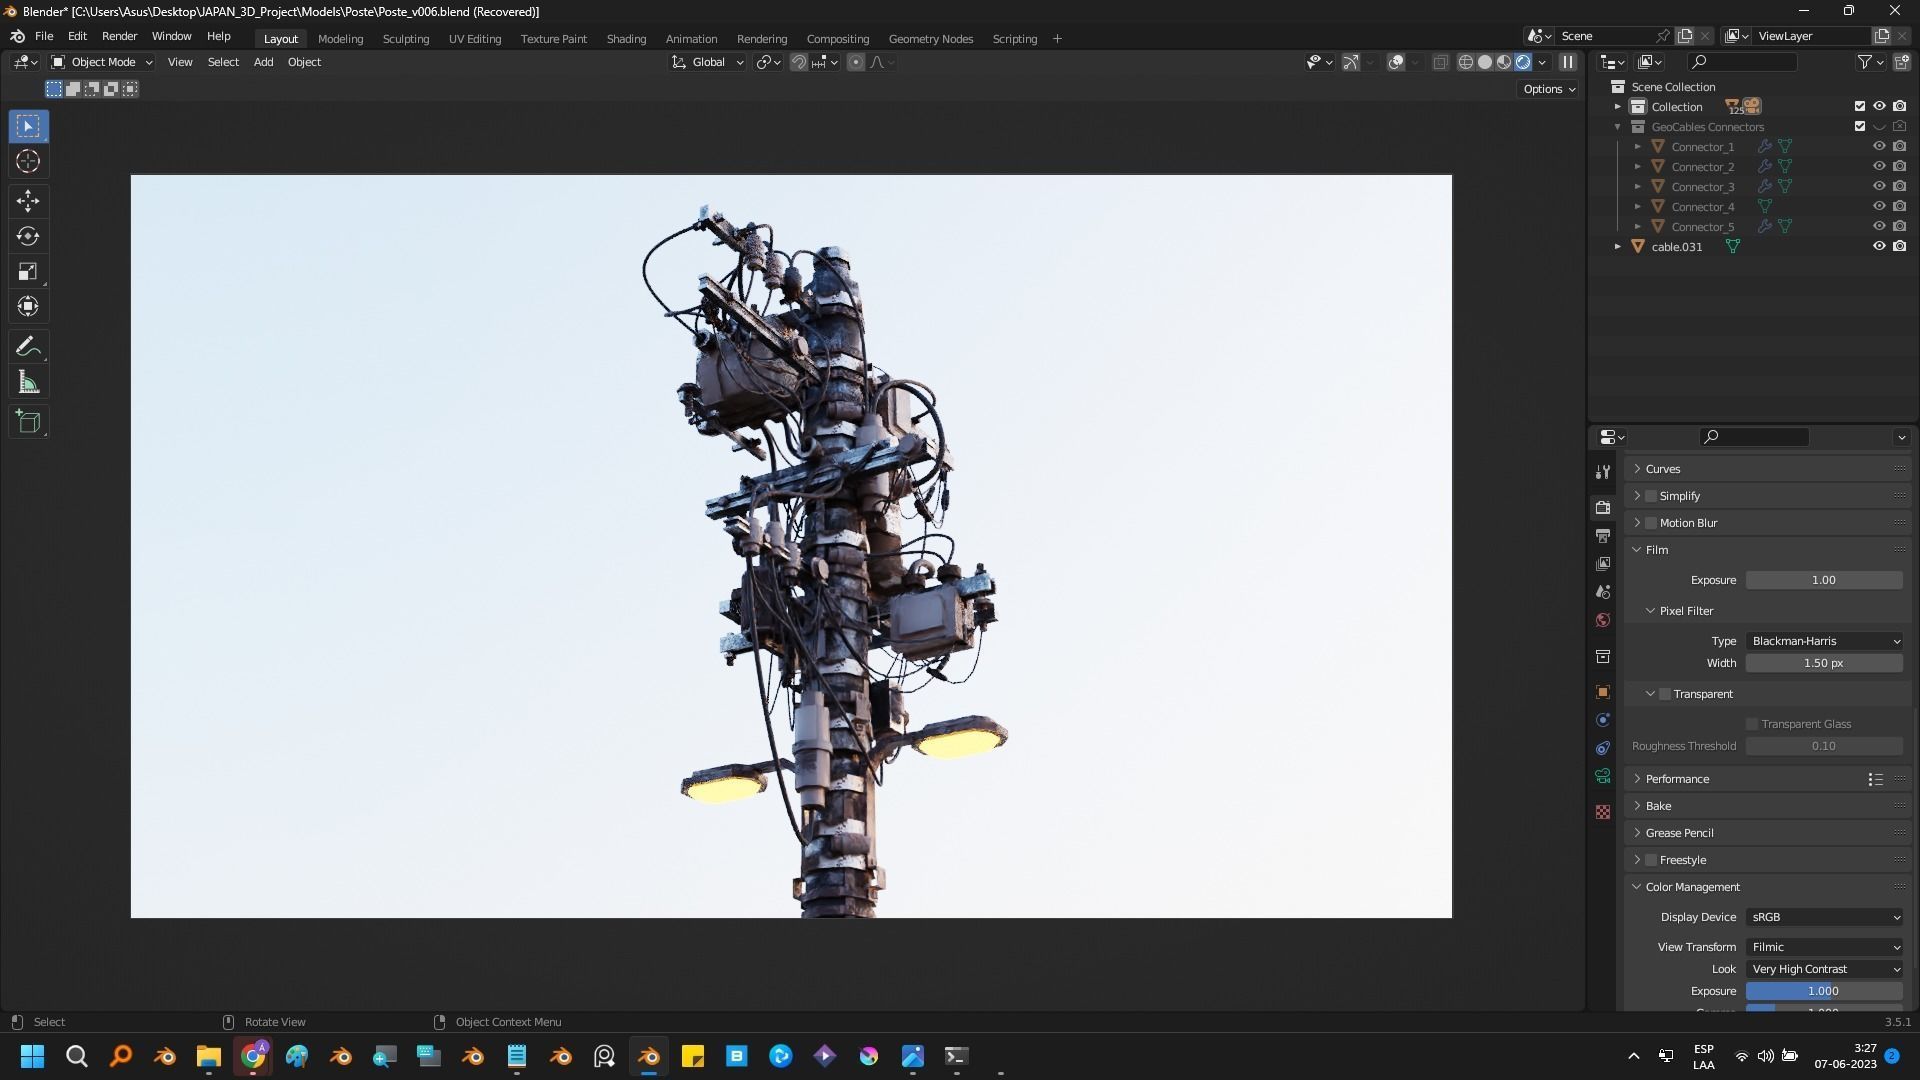This screenshot has width=1920, height=1080.
Task: Enable the Transparent film checkbox
Action: click(x=1665, y=694)
